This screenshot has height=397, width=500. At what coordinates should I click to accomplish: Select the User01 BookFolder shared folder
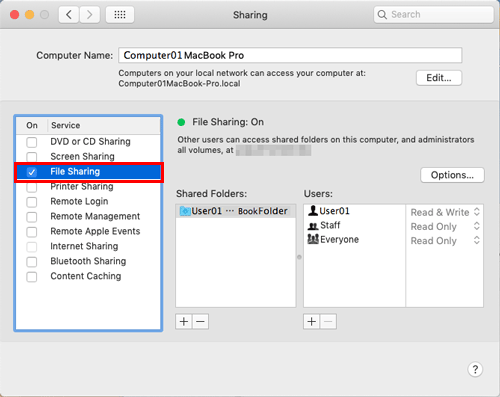[236, 211]
